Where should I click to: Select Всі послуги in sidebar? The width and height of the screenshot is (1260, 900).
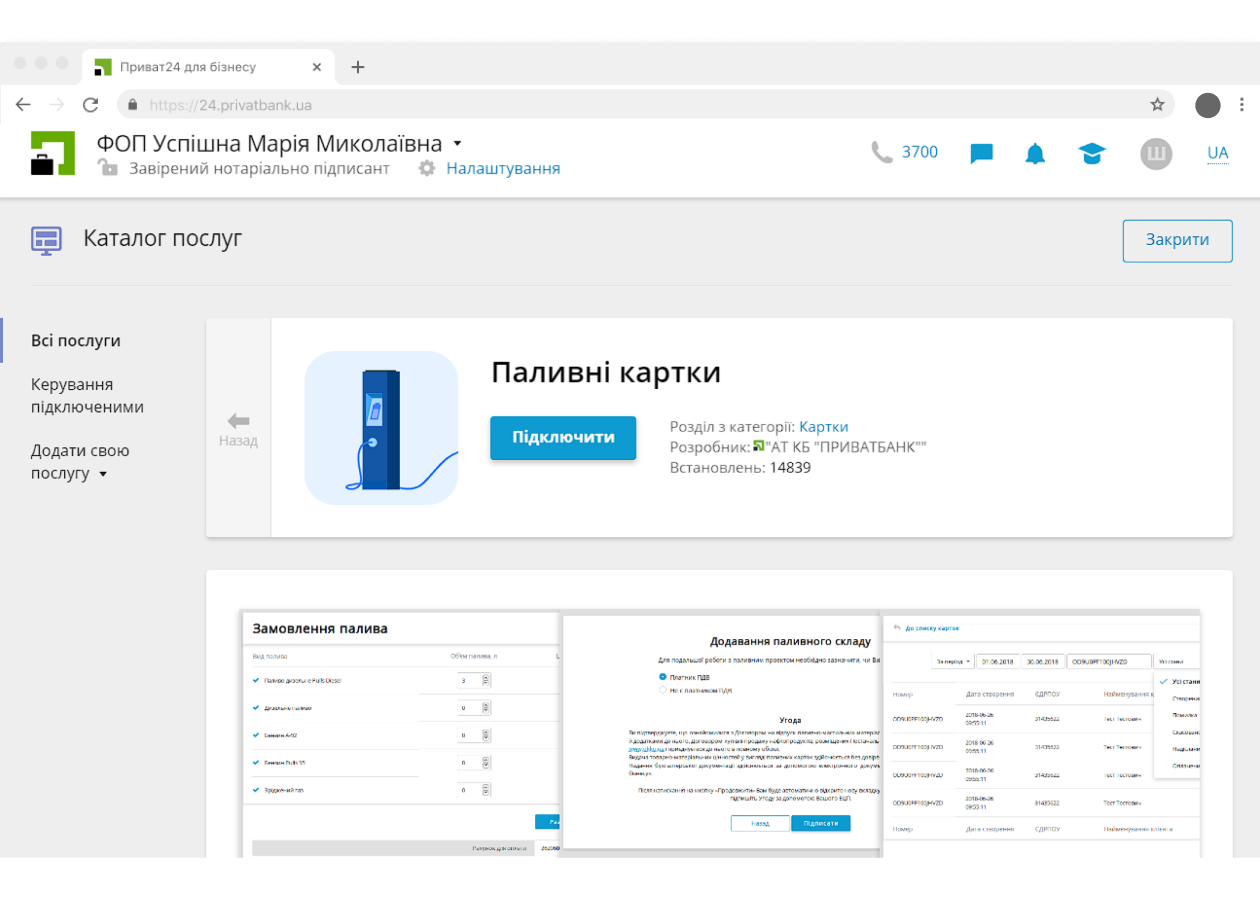76,340
